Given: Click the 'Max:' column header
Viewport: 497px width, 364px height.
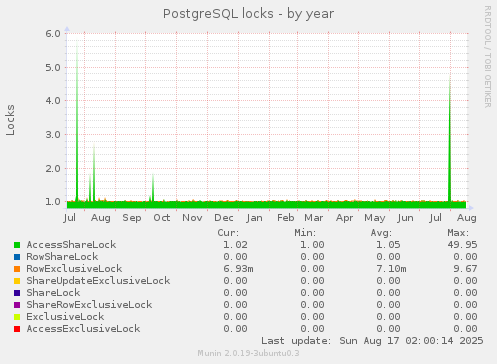Looking at the screenshot, I should click(x=458, y=233).
